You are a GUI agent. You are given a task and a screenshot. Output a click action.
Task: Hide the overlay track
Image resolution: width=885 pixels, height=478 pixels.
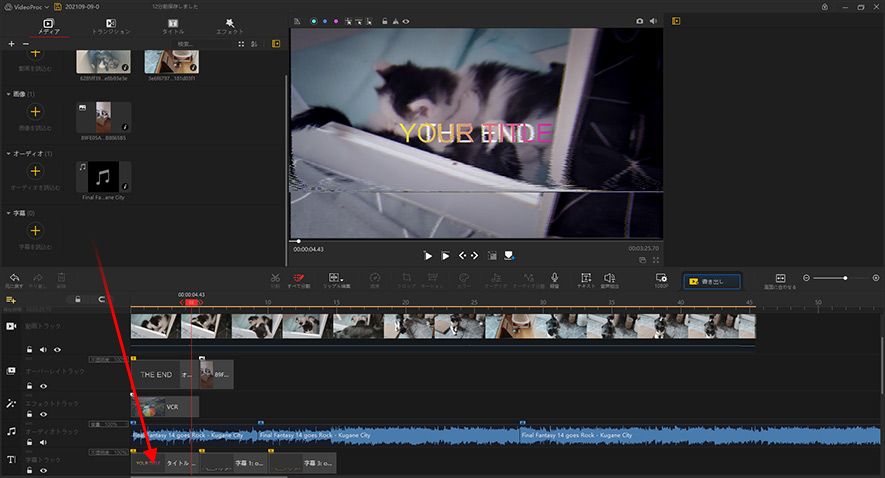[43, 386]
